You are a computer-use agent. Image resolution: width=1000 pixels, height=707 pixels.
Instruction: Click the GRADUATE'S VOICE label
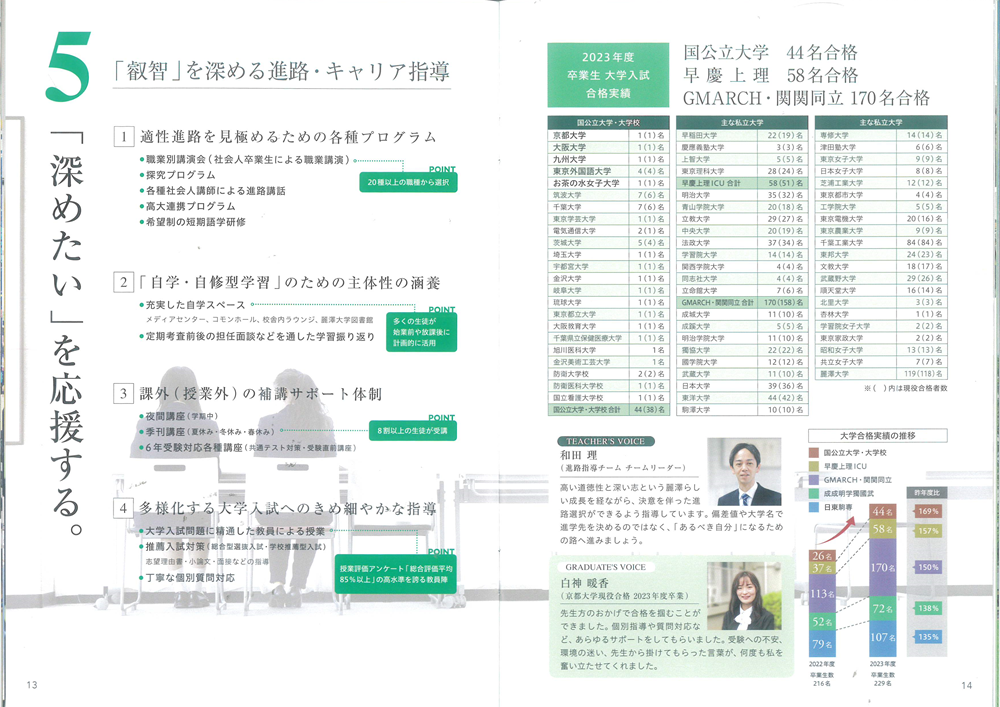[x=605, y=567]
